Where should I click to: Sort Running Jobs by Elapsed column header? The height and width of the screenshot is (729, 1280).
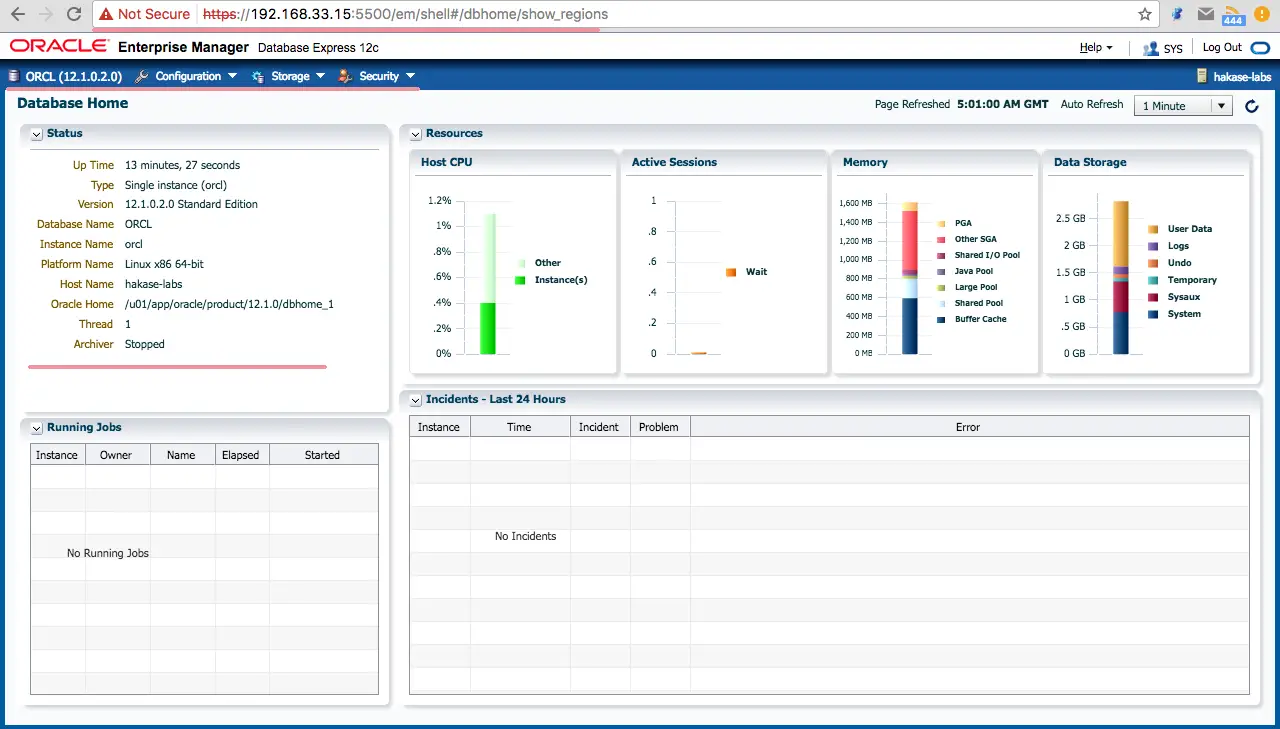tap(241, 455)
